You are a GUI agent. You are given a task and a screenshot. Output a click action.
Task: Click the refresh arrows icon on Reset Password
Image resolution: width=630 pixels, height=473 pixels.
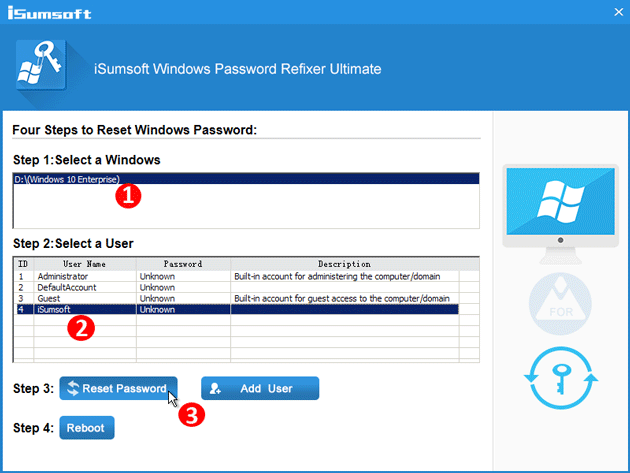click(x=73, y=388)
